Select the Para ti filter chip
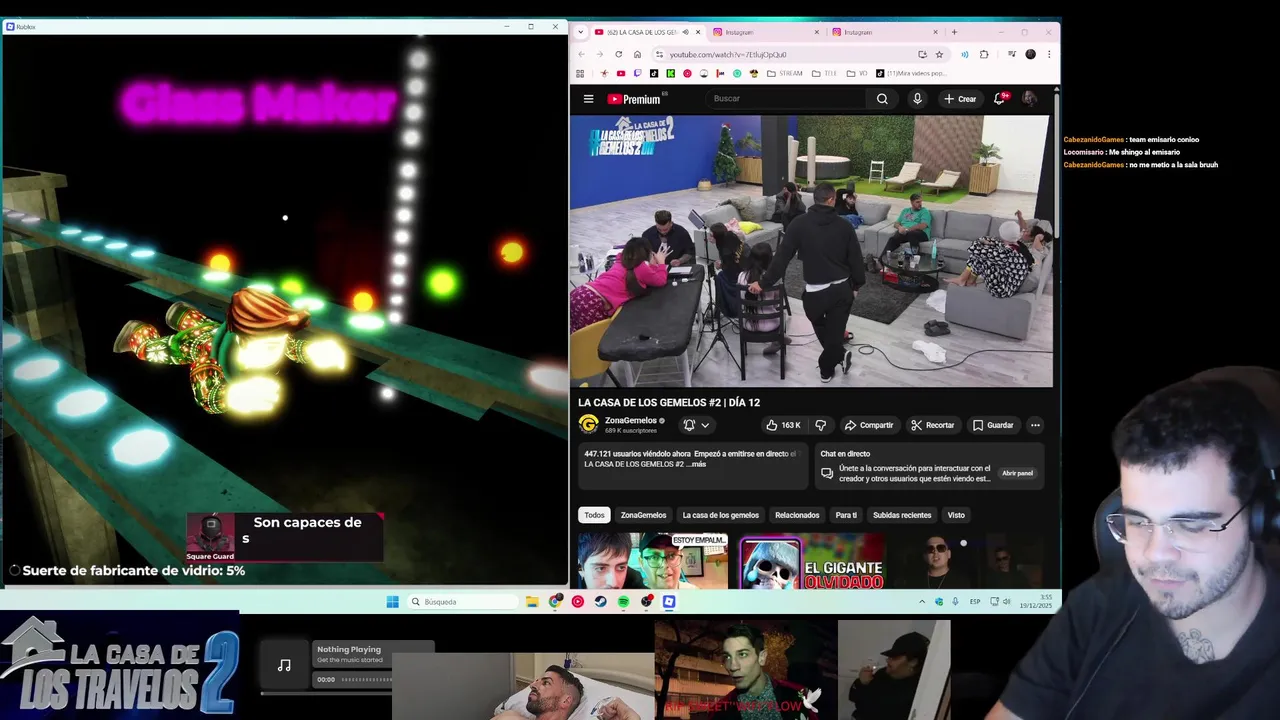The image size is (1280, 720). pyautogui.click(x=846, y=515)
